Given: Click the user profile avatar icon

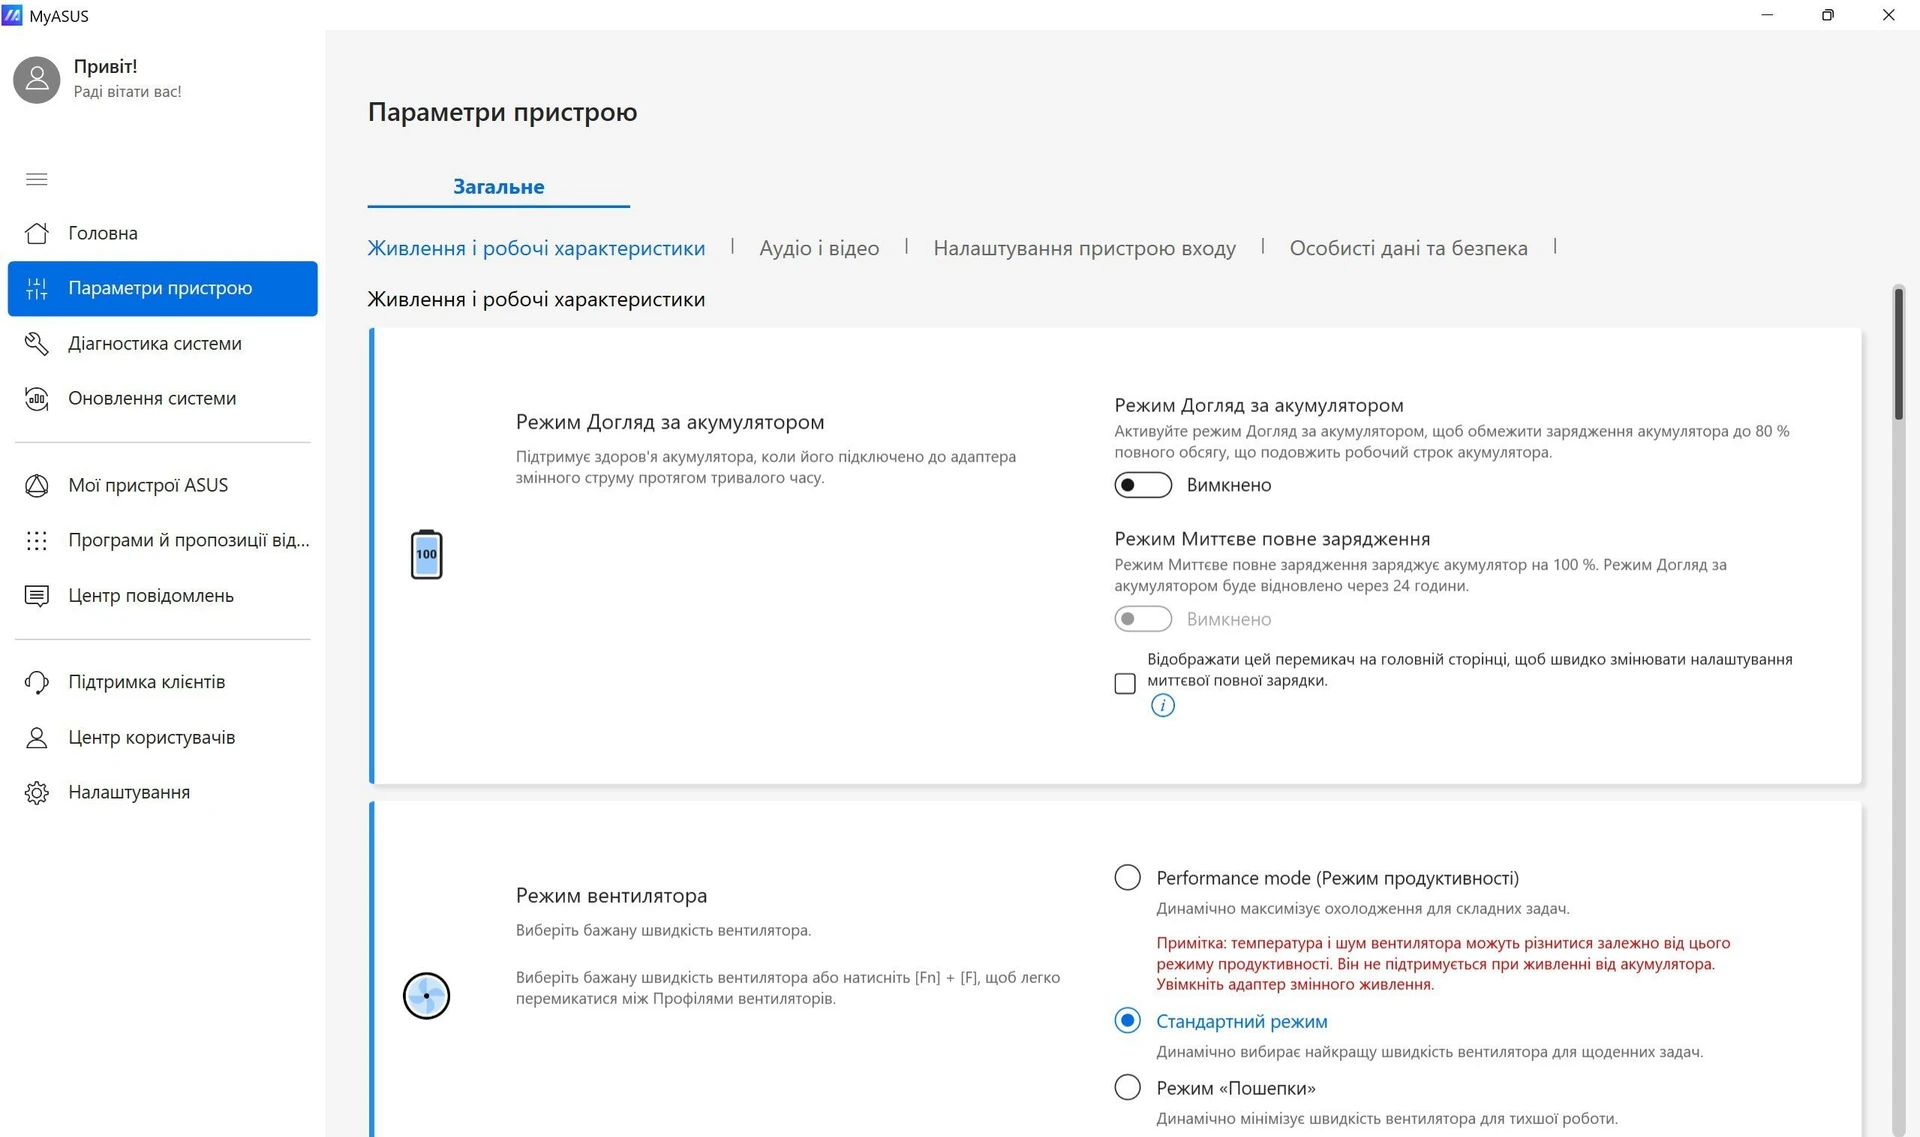Looking at the screenshot, I should pos(37,79).
